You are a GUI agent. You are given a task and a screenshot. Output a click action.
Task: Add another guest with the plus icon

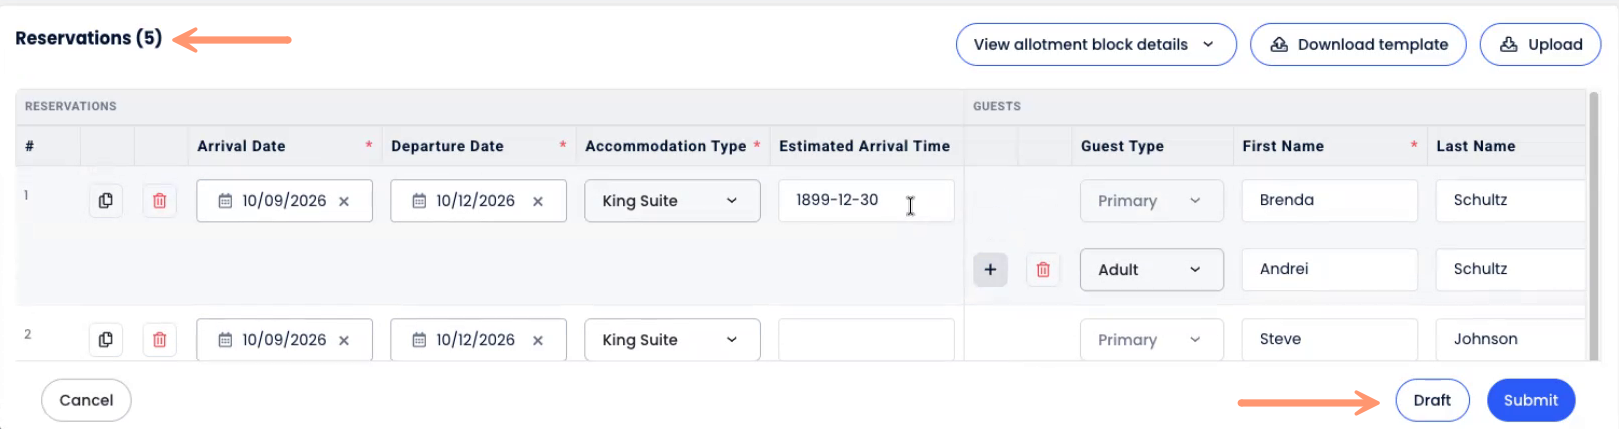coord(990,270)
